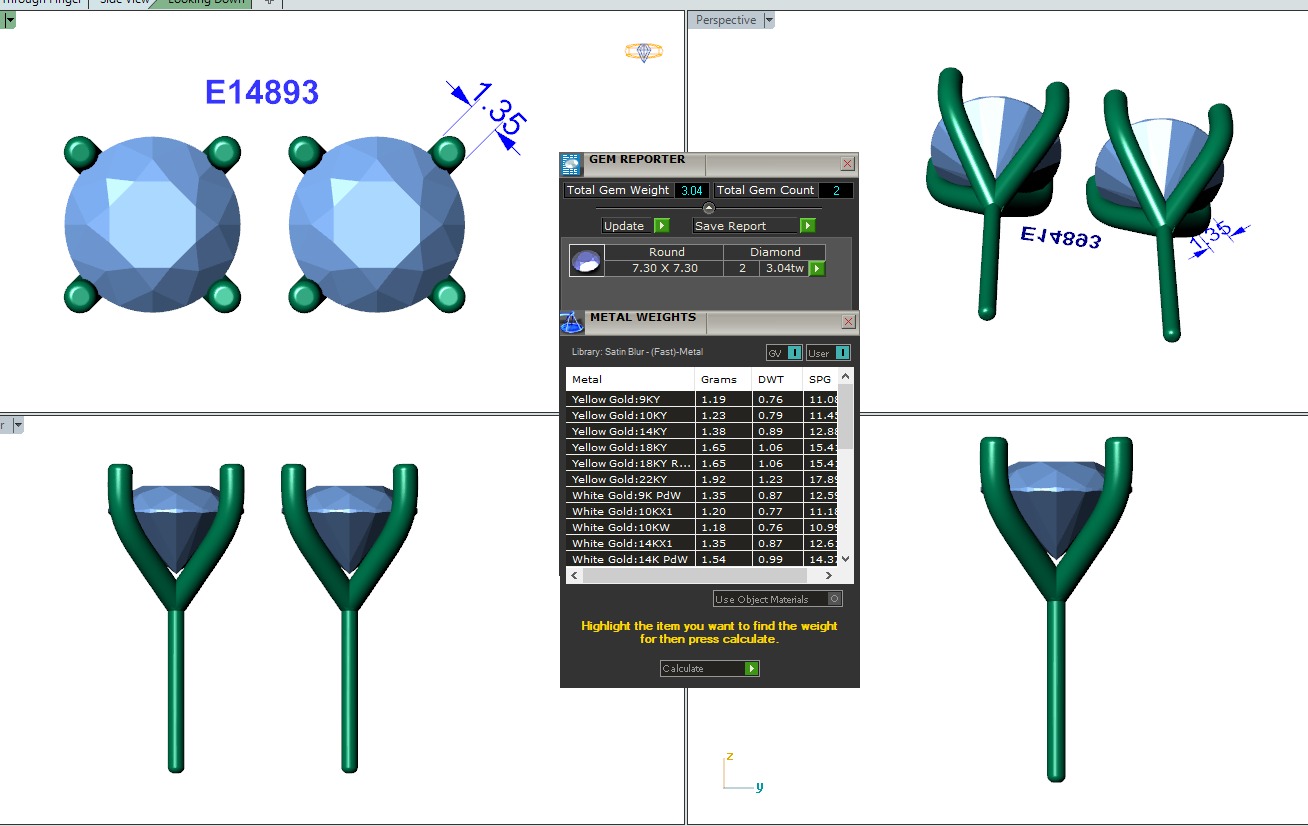Click the round gem thumbnail in Gem Reporter

[x=586, y=262]
